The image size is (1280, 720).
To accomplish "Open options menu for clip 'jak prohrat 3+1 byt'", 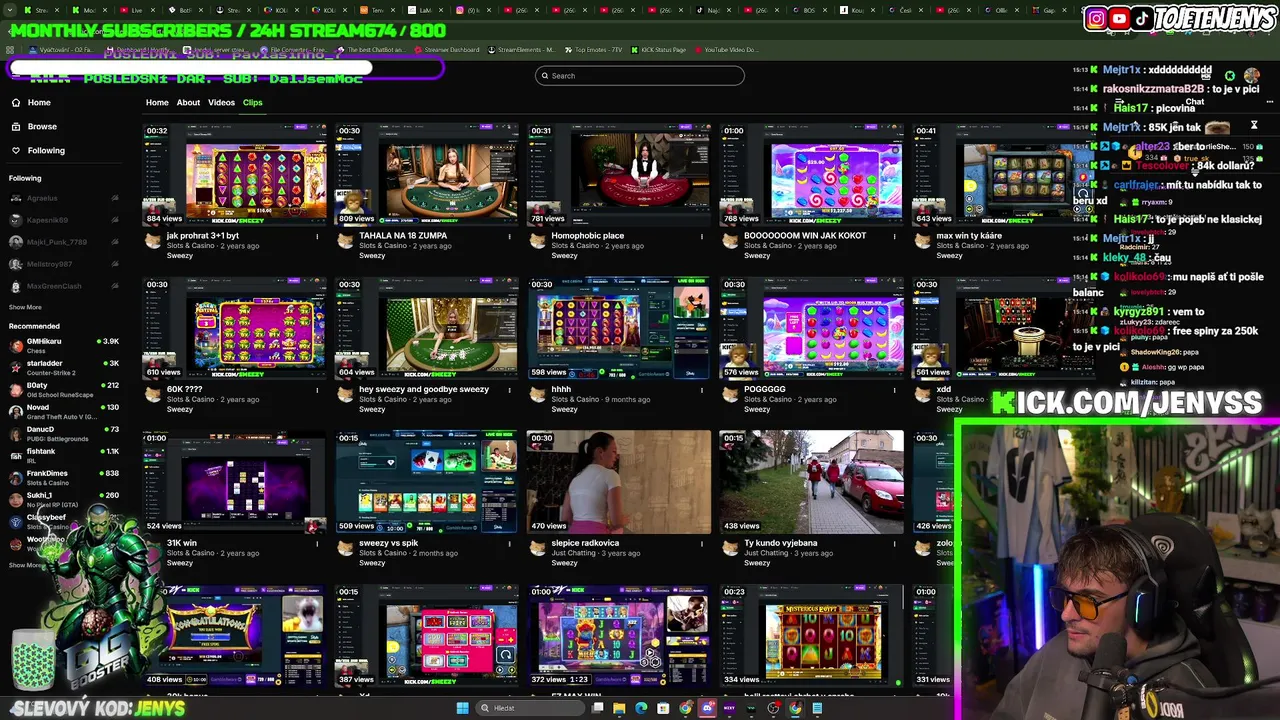I will 317,237.
